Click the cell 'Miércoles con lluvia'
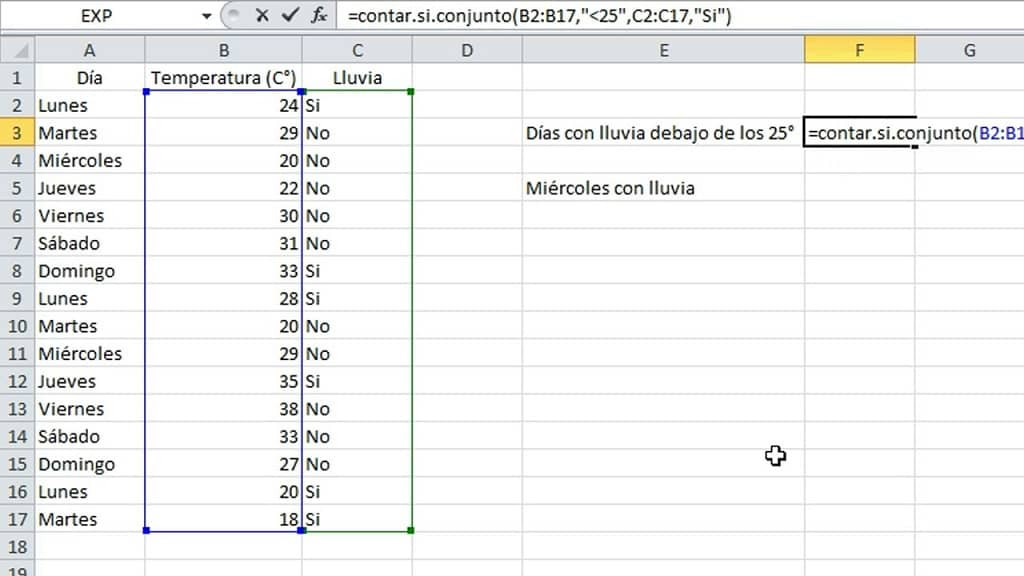The image size is (1024, 576). tap(610, 188)
